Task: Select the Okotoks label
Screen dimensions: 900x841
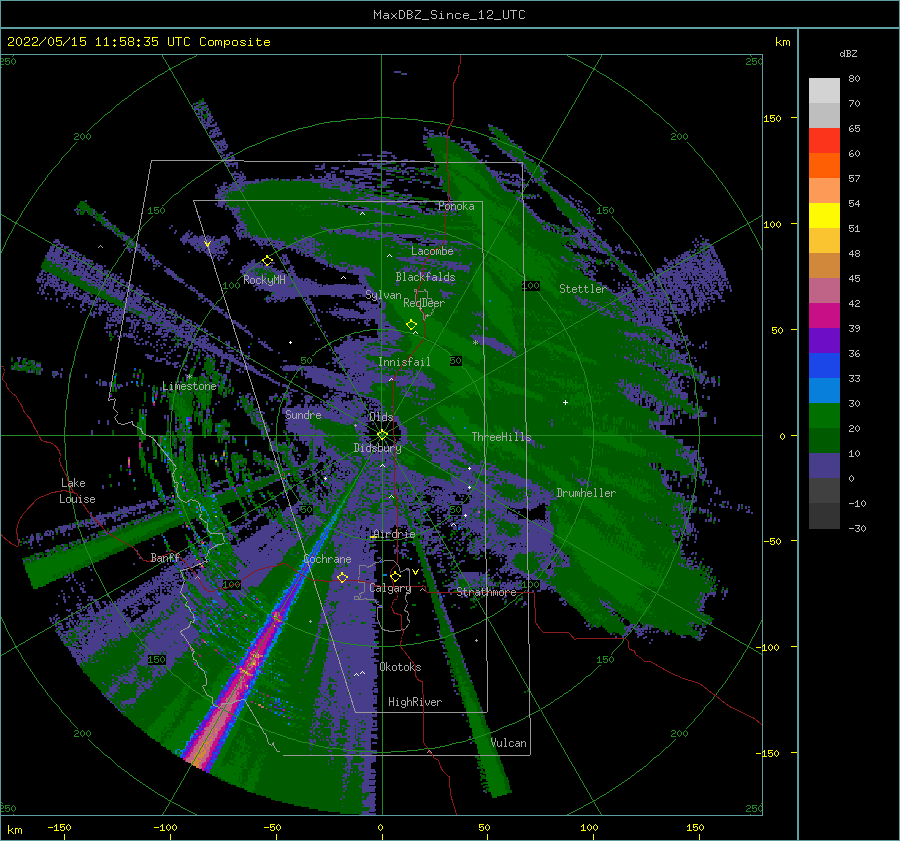Action: pos(400,667)
